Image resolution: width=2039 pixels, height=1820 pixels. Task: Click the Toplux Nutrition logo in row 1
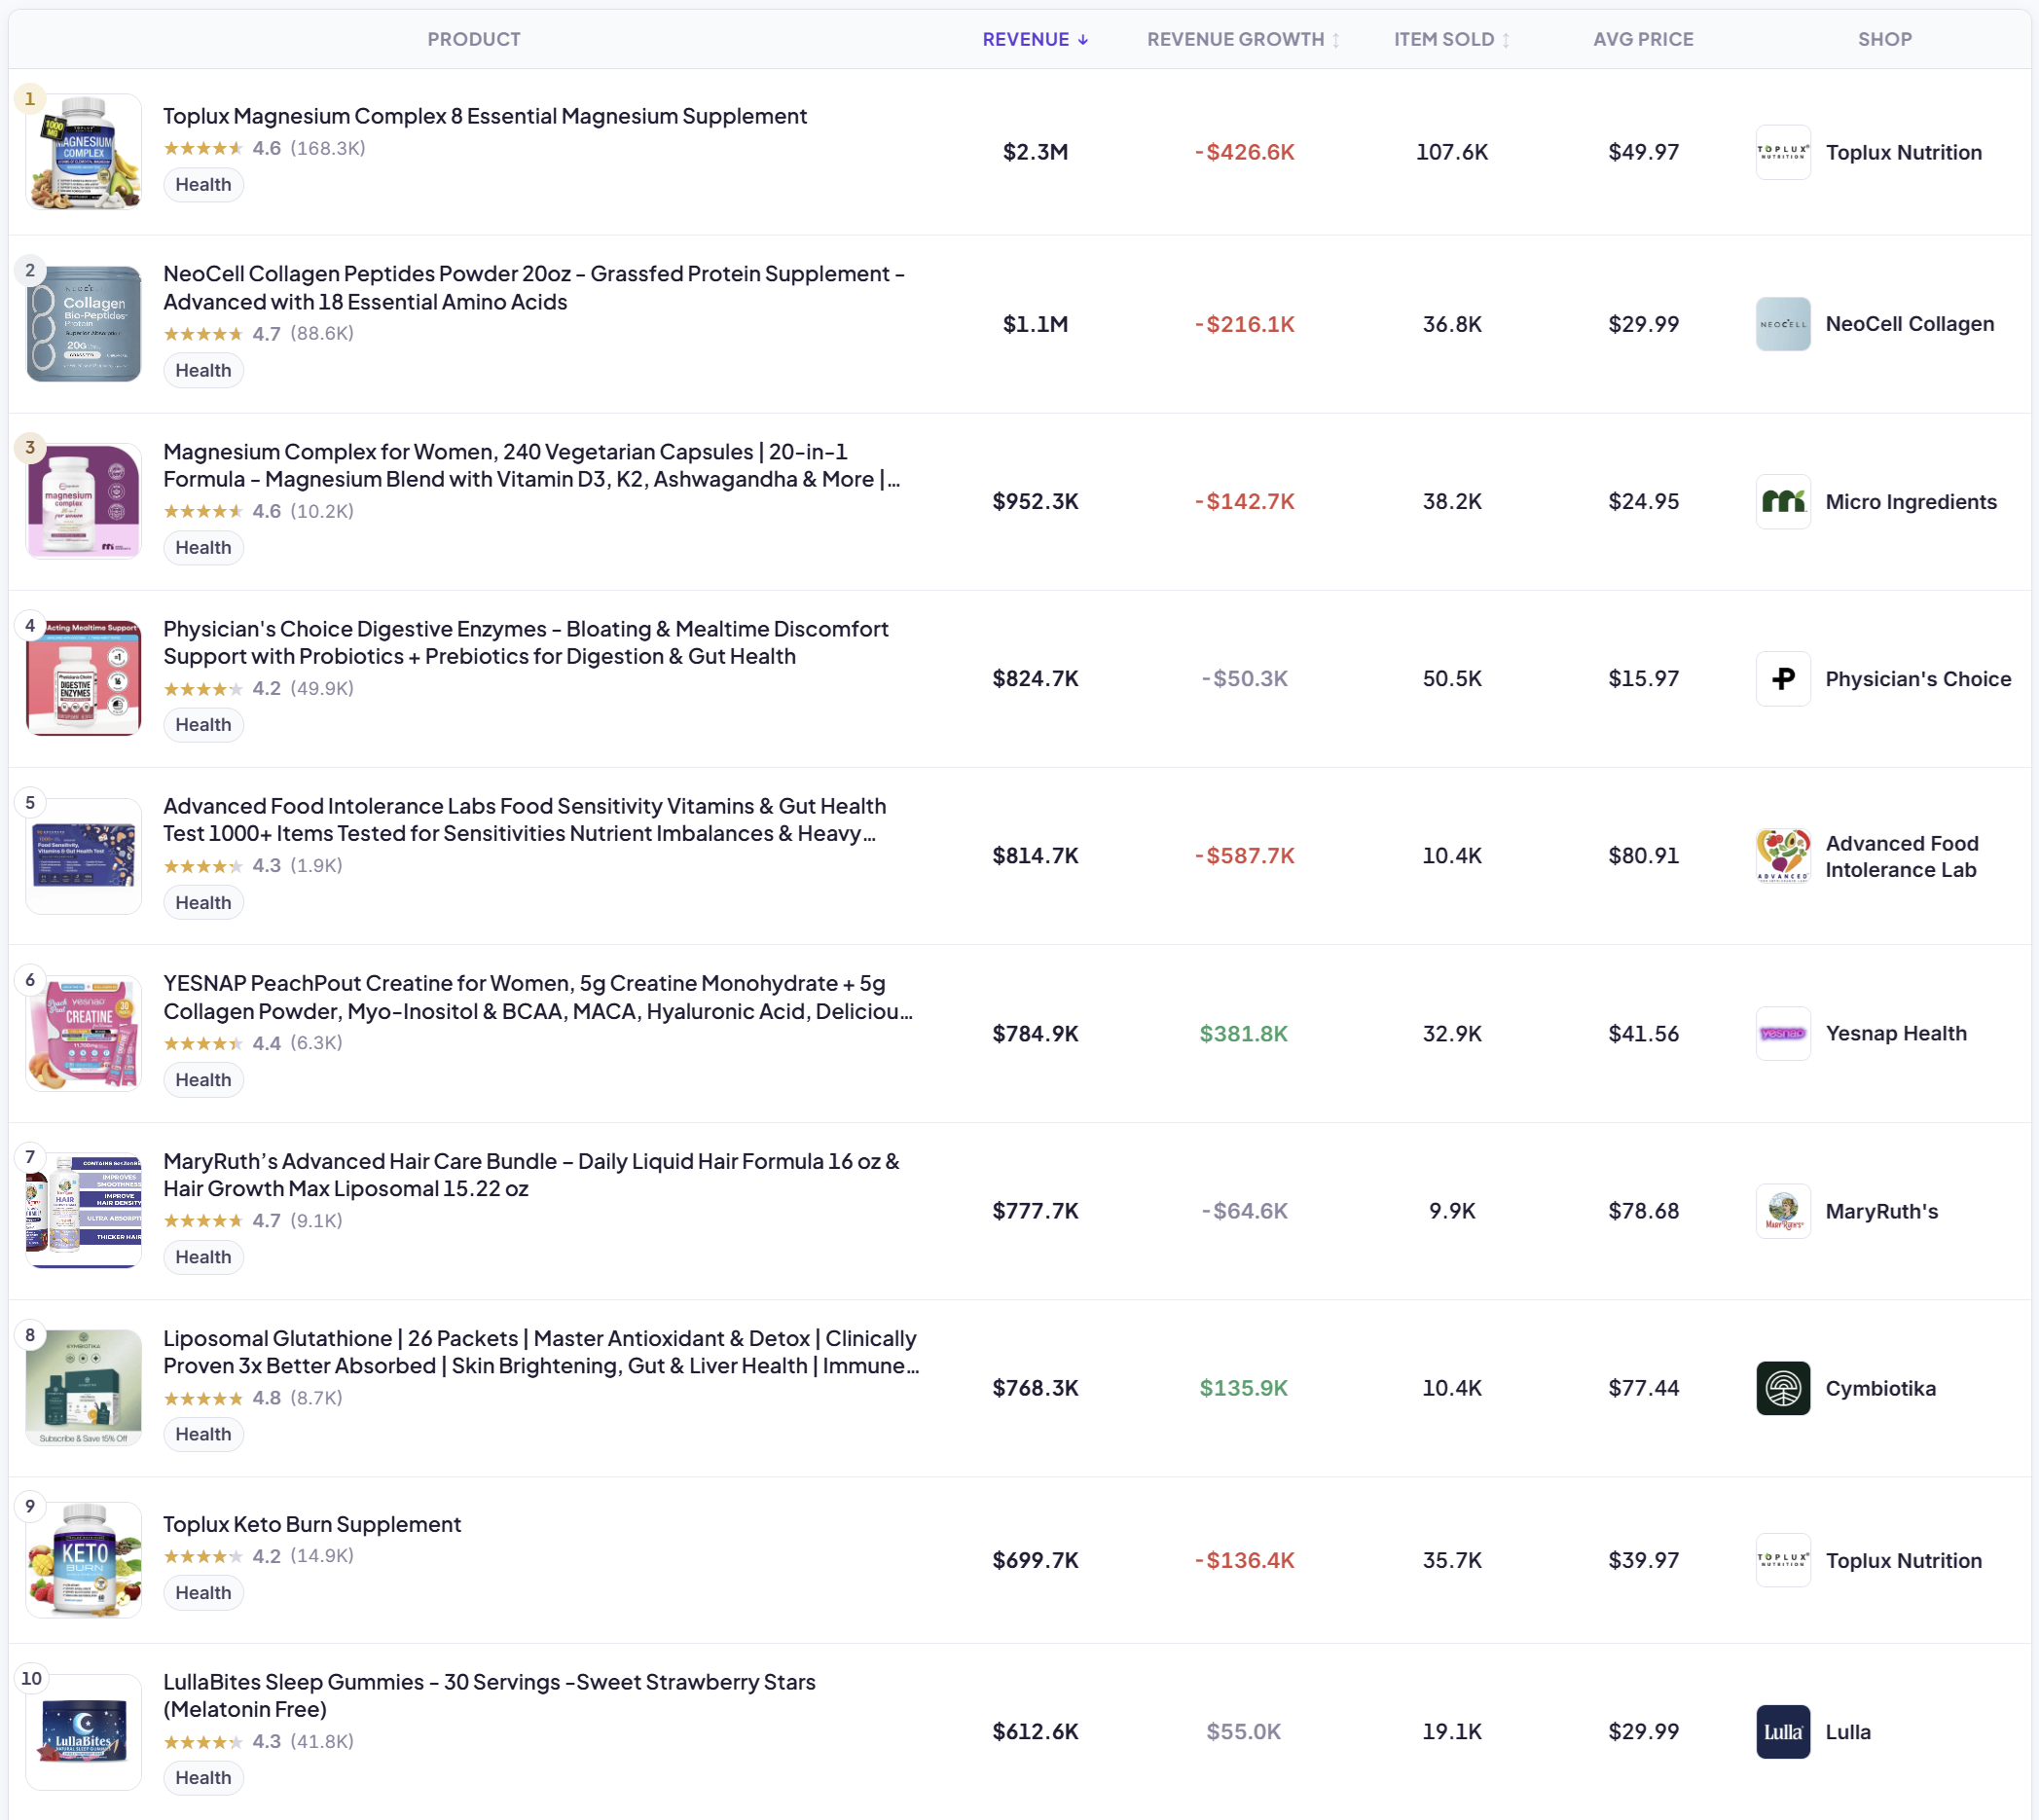pos(1783,152)
